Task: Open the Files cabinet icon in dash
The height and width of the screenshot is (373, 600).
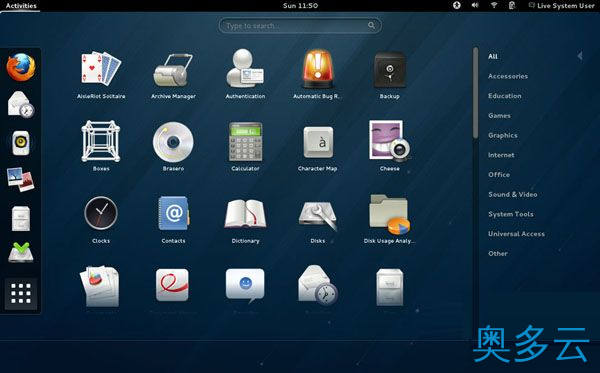Action: pos(21,218)
